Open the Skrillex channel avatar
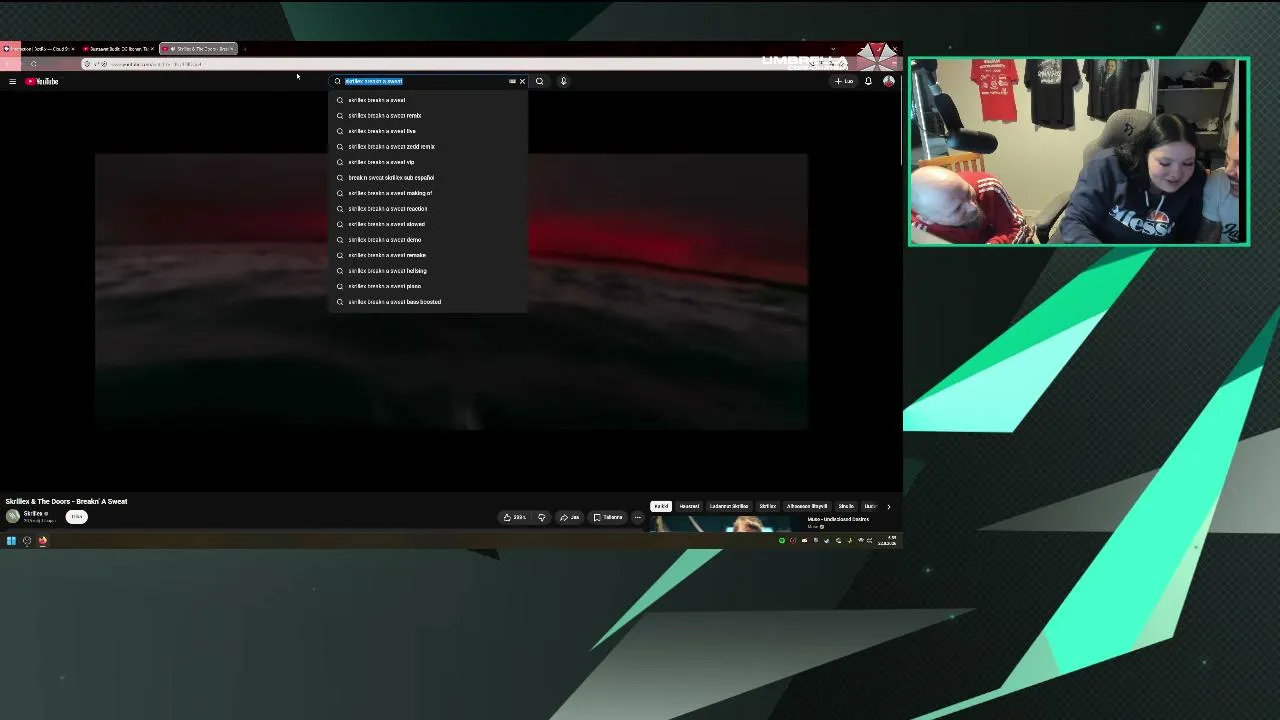 [12, 516]
